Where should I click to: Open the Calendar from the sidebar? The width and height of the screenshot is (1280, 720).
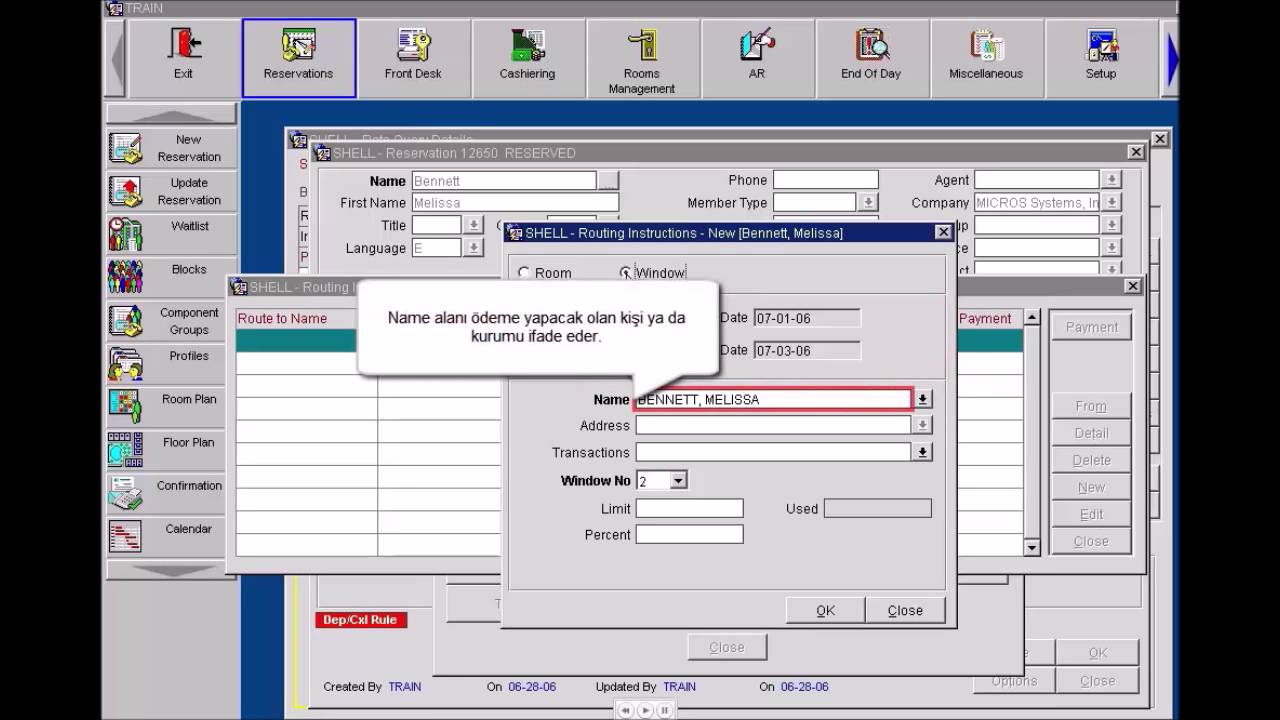click(x=171, y=536)
